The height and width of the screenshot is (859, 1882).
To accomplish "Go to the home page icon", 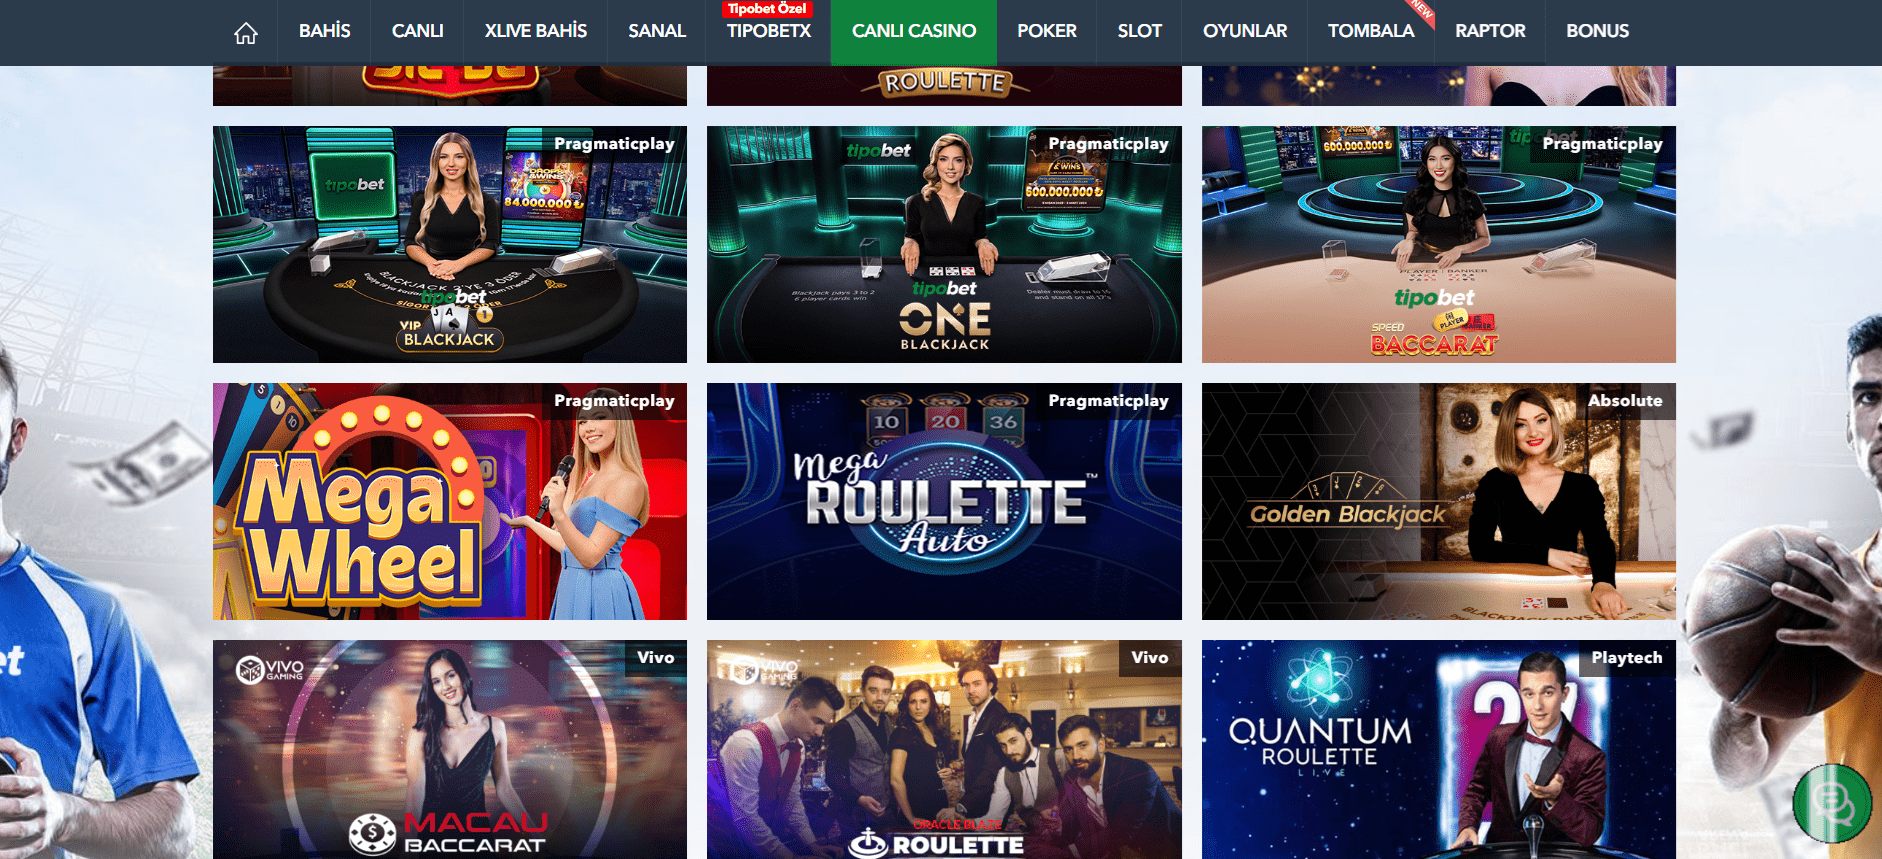I will pos(246,33).
